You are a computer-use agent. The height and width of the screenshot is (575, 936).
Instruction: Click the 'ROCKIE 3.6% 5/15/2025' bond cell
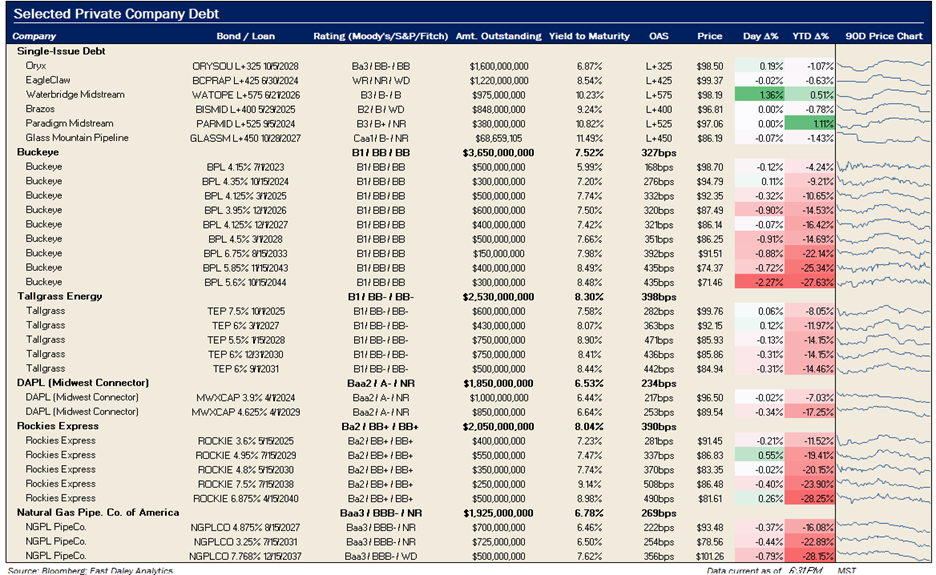click(x=245, y=441)
